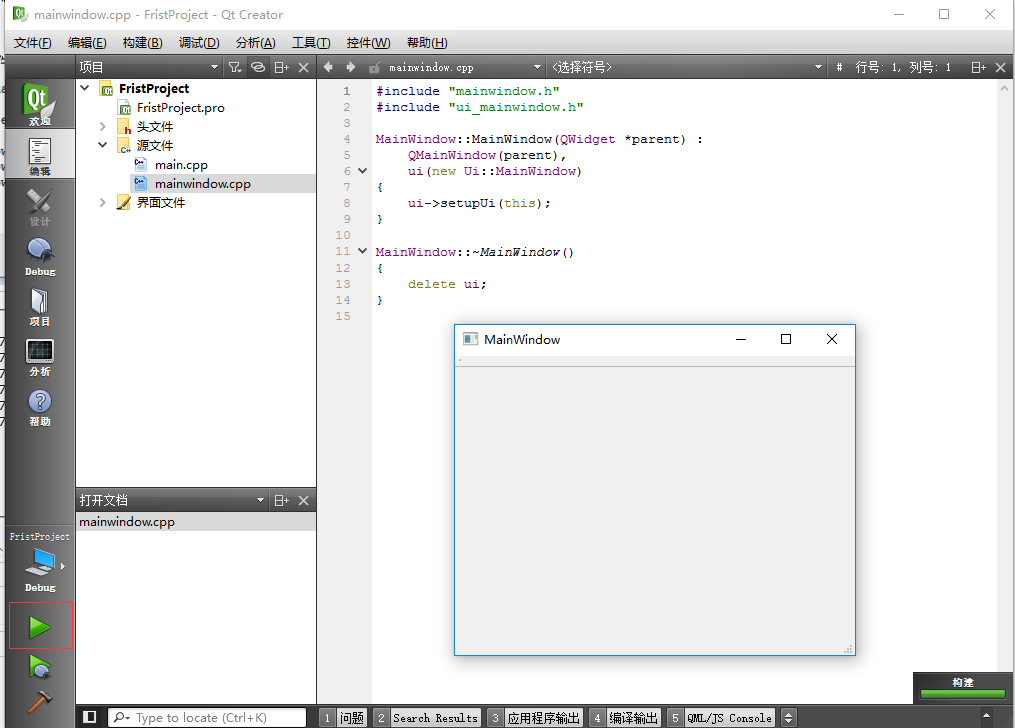This screenshot has width=1015, height=728.
Task: Open the 分析(A) menu
Action: click(x=255, y=43)
